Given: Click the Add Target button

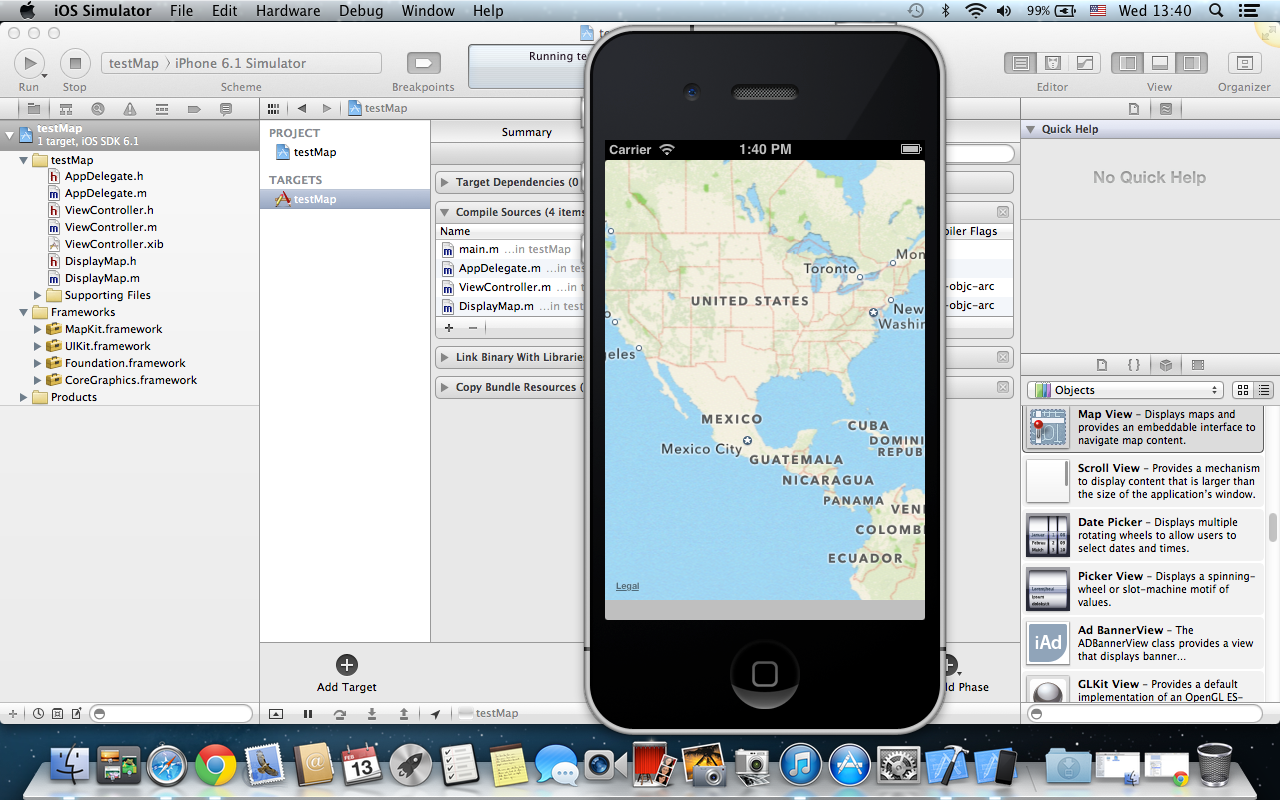Looking at the screenshot, I should click(347, 673).
